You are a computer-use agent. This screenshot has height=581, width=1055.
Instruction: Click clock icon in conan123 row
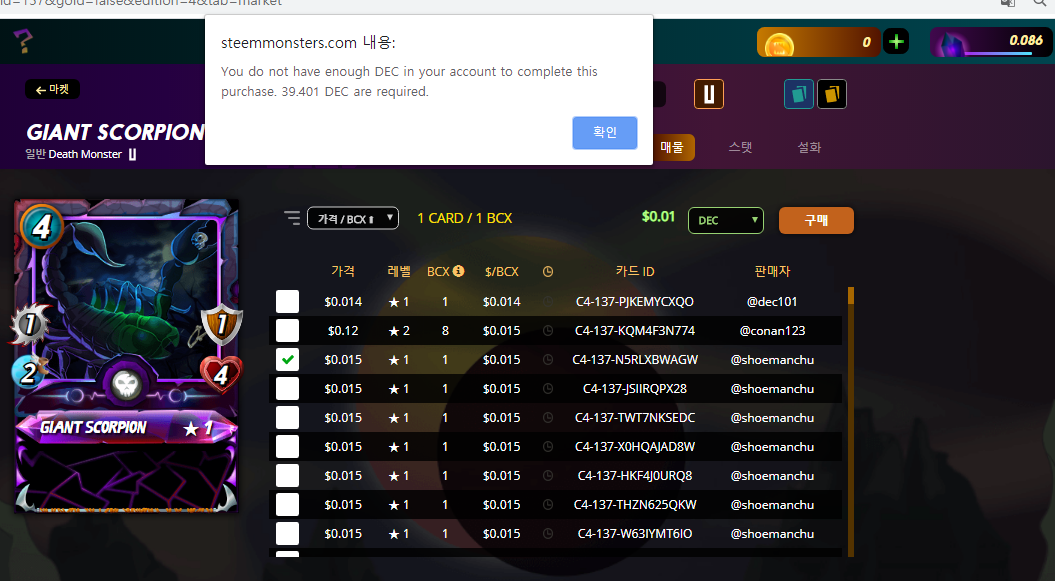coord(548,331)
